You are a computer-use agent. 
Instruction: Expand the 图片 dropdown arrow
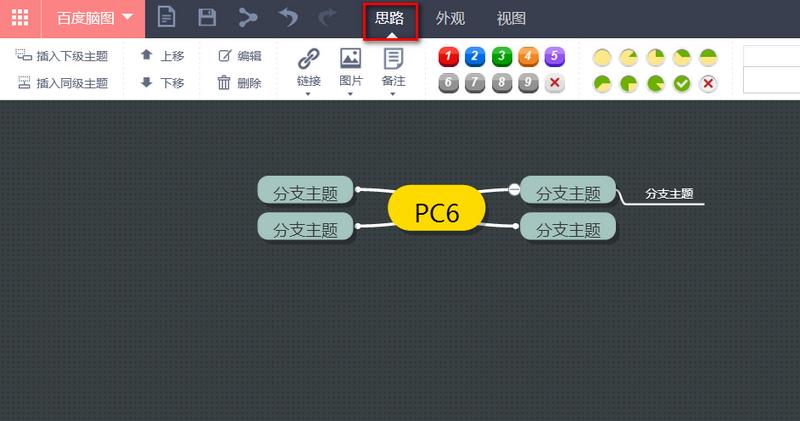tap(351, 94)
